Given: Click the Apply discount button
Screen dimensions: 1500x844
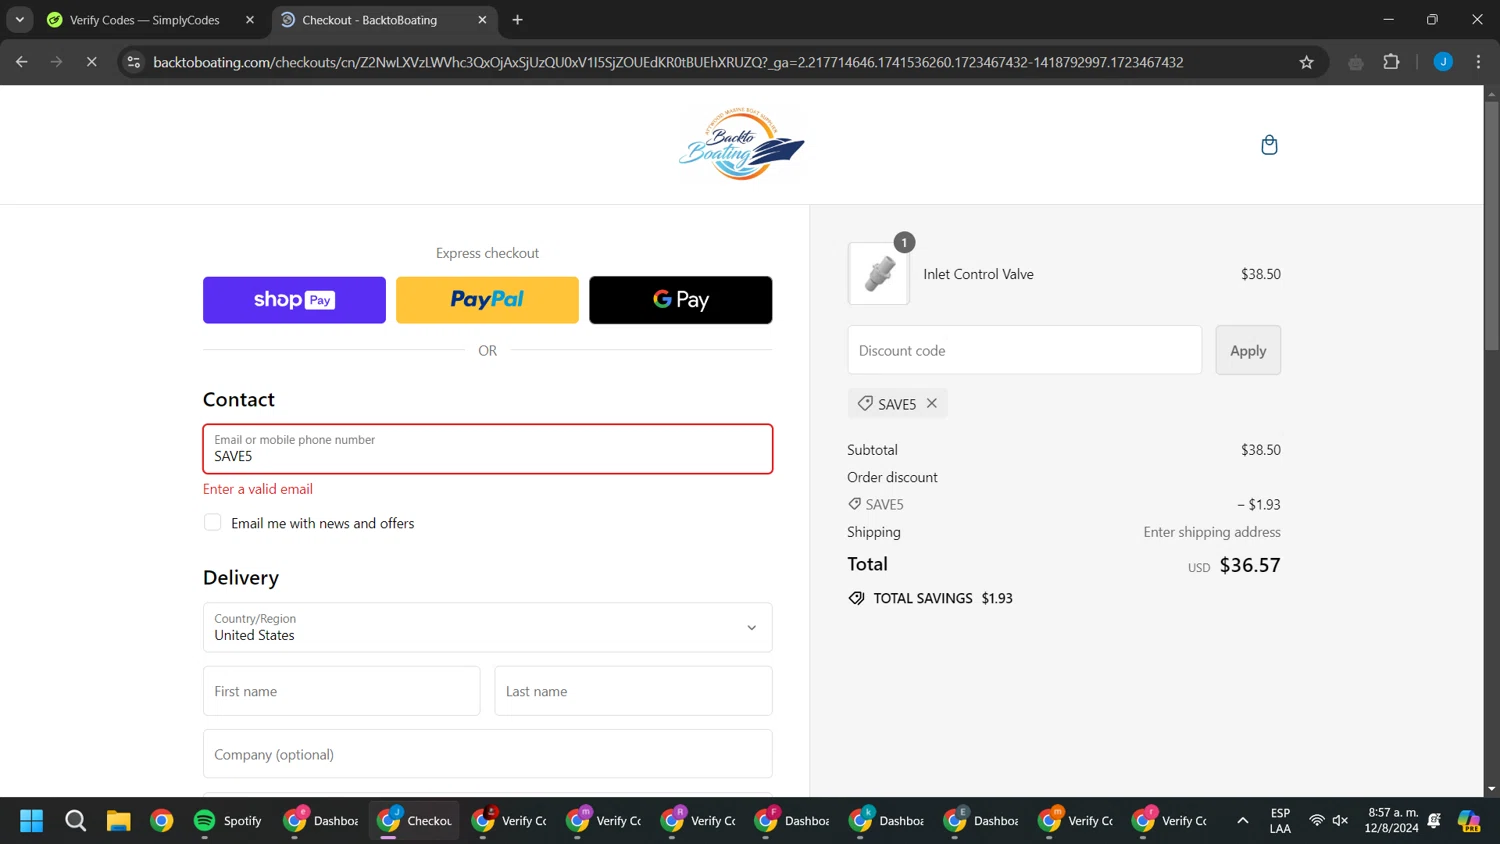Looking at the screenshot, I should pos(1248,350).
